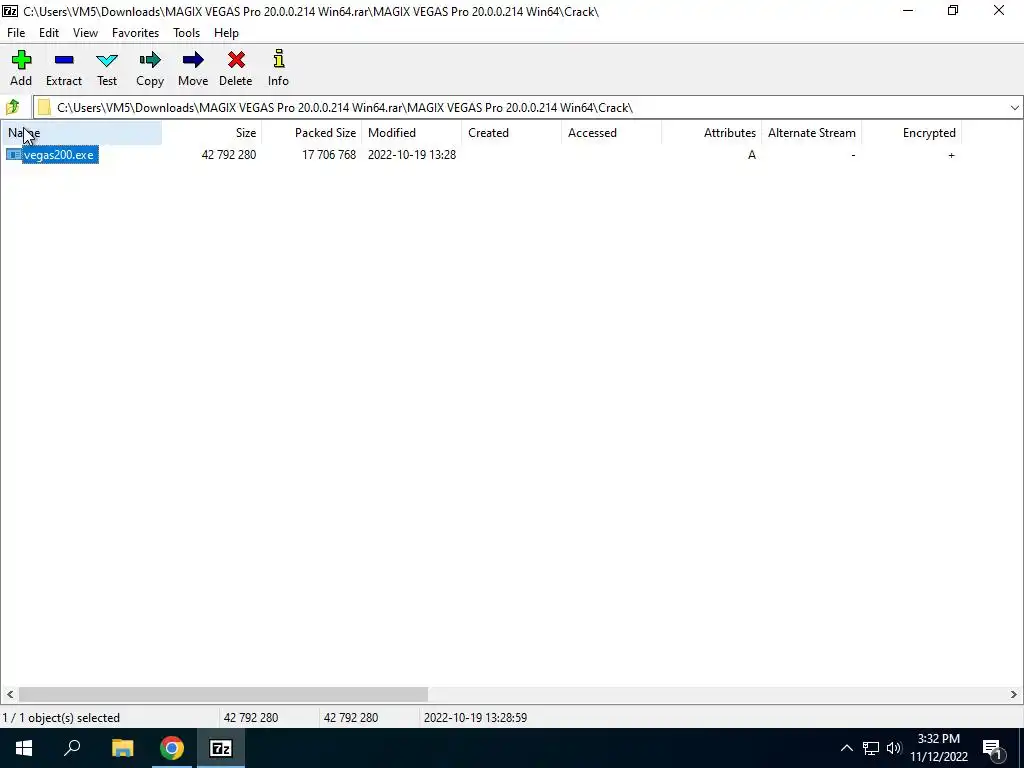Viewport: 1024px width, 768px height.
Task: Open the File menu
Action: 16,33
